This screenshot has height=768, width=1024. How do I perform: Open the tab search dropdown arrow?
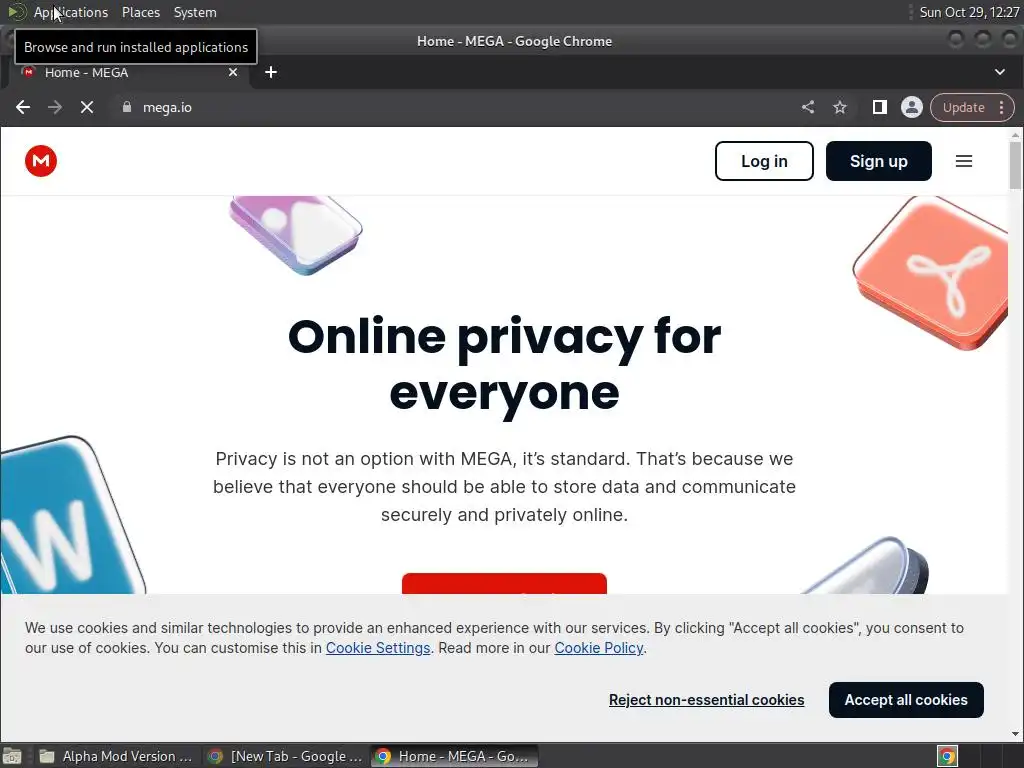(1000, 72)
